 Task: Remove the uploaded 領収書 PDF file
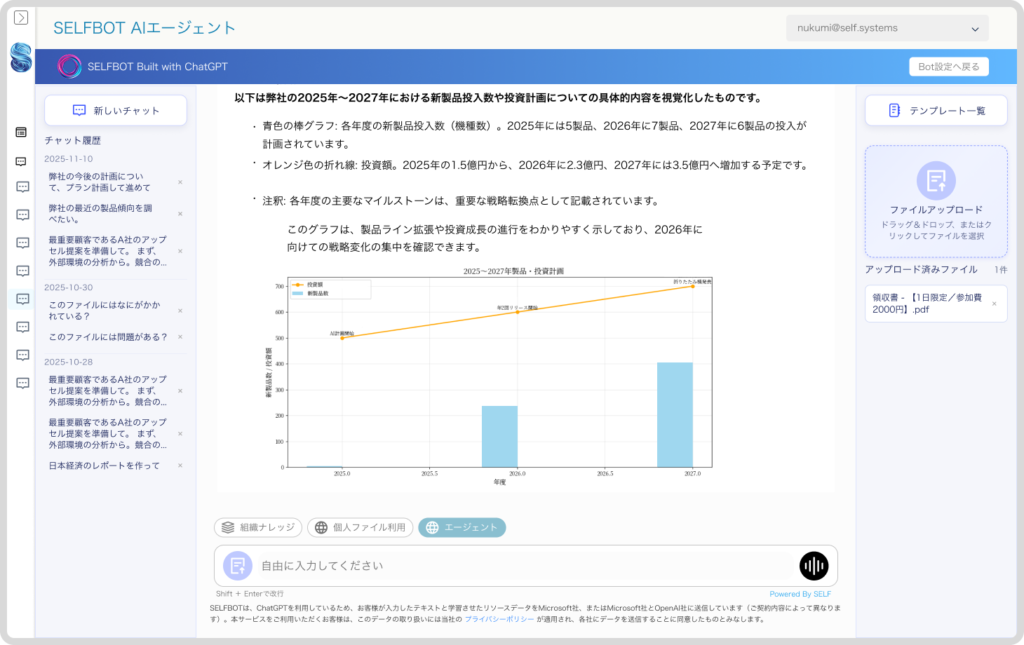(994, 303)
